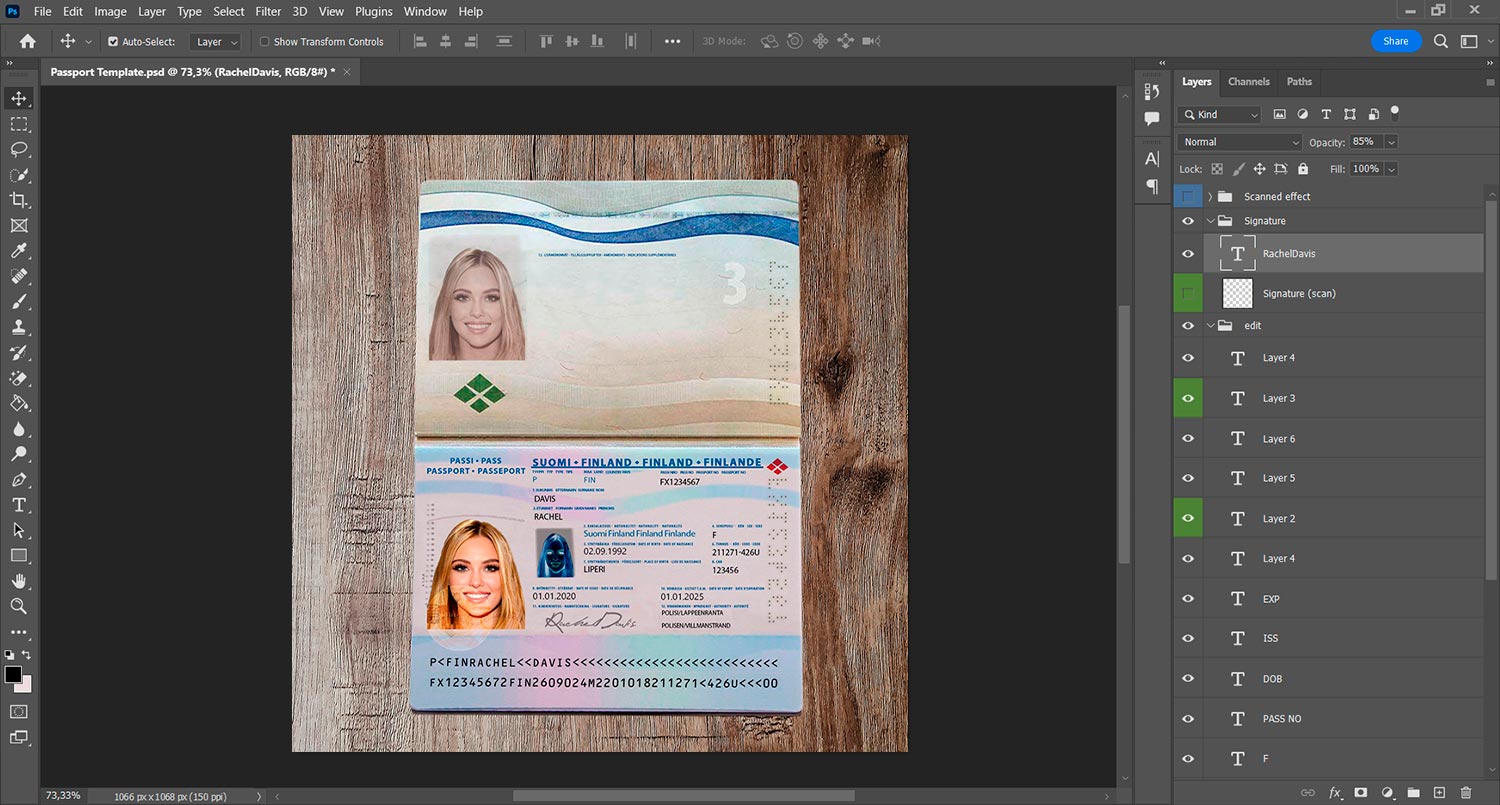The height and width of the screenshot is (805, 1500).
Task: Hide the Layer 3 layer
Action: pyautogui.click(x=1188, y=398)
